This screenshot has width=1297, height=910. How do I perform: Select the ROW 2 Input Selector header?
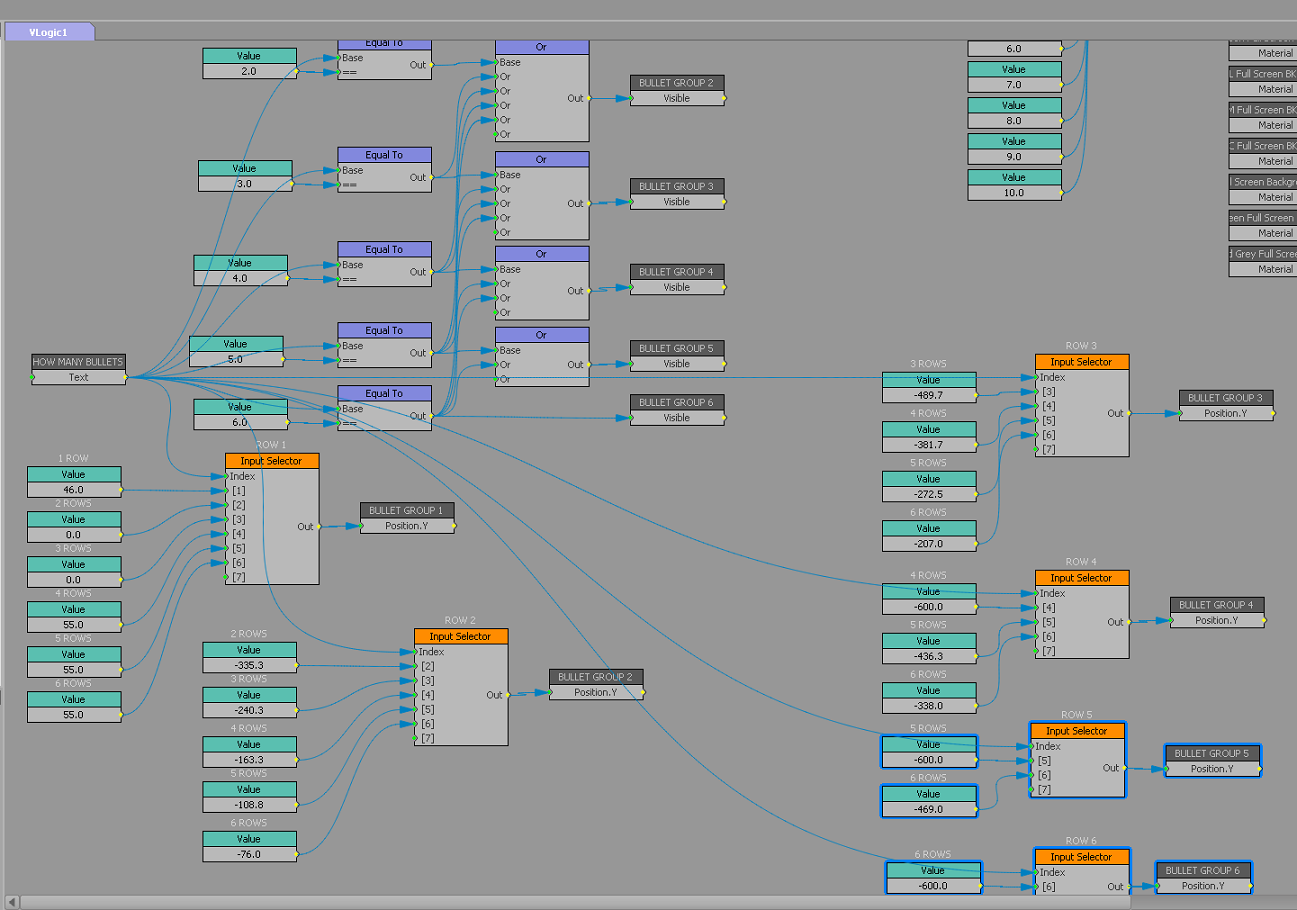pyautogui.click(x=460, y=637)
